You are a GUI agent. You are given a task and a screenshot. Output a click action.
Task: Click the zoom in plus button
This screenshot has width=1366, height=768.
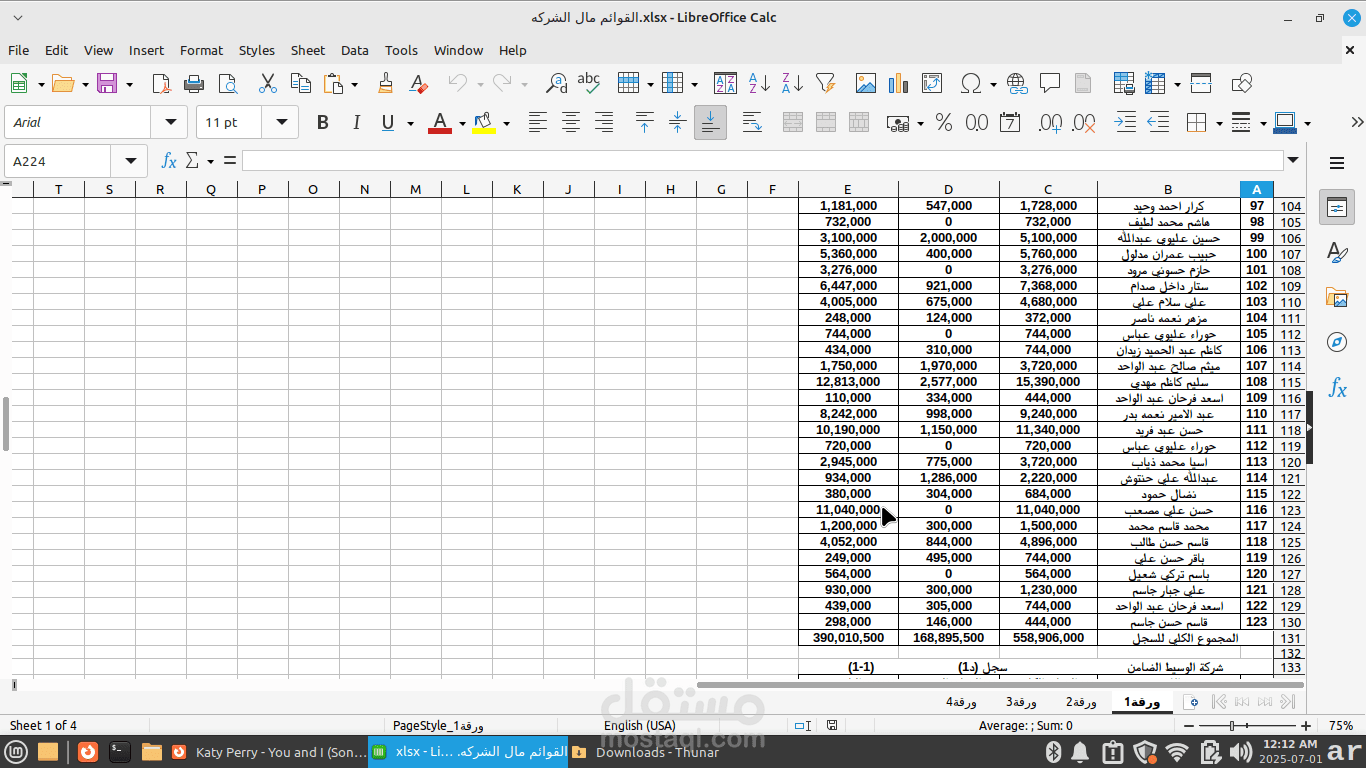[x=1306, y=726]
